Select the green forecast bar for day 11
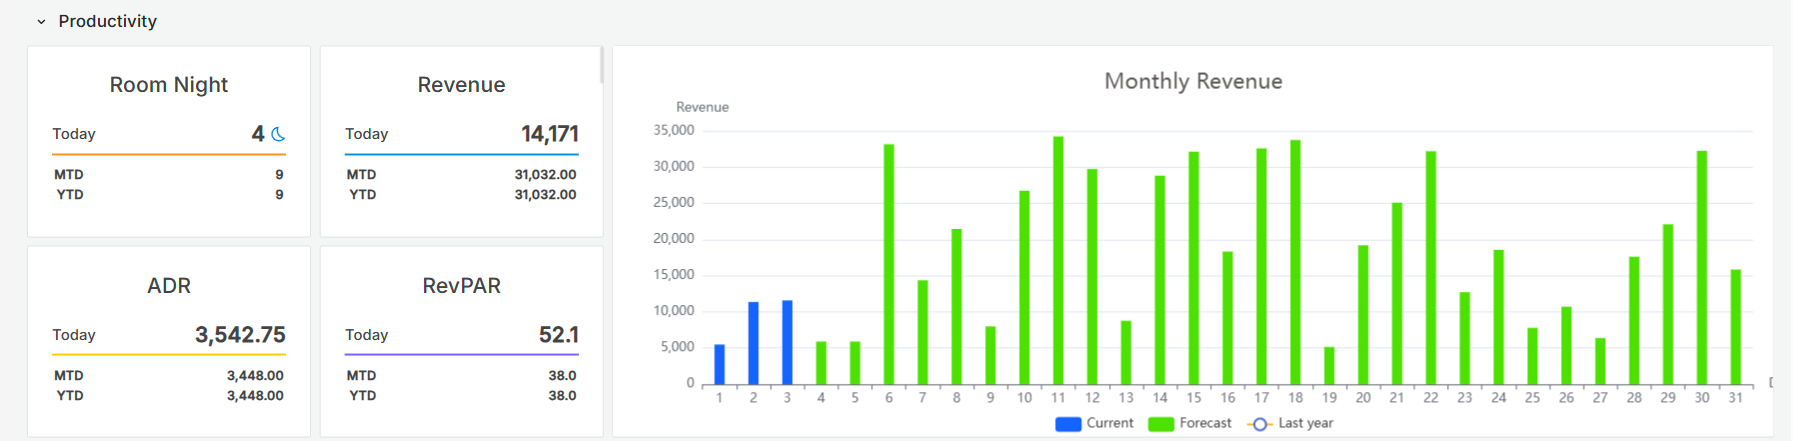 (x=1058, y=260)
